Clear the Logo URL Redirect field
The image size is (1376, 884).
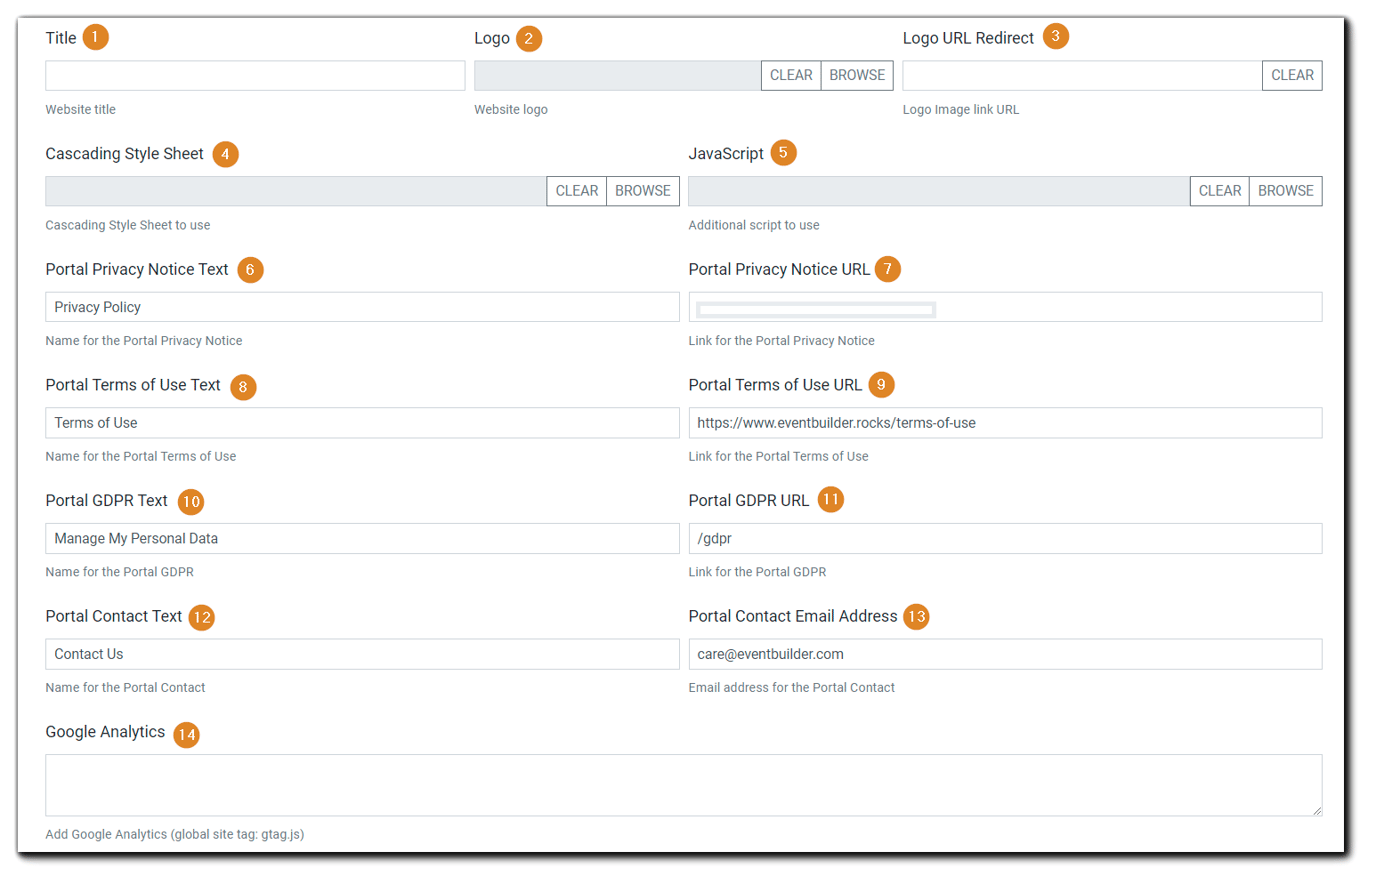(1291, 75)
